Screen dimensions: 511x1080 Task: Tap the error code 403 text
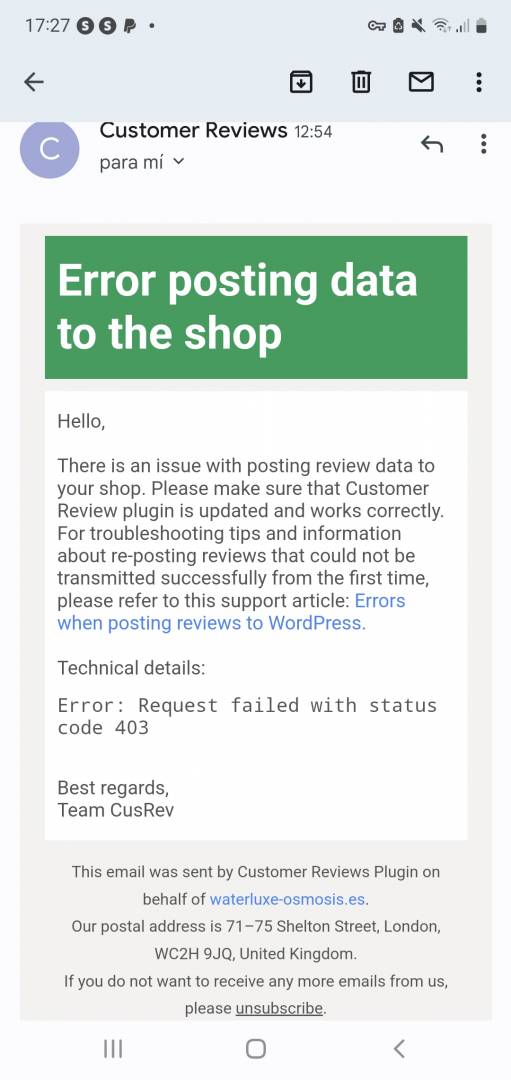click(247, 716)
